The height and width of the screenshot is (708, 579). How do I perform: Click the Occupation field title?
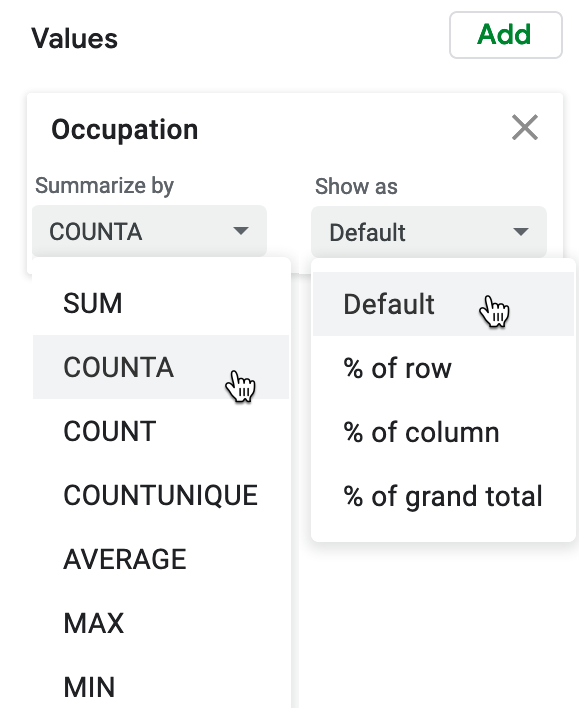coord(125,130)
